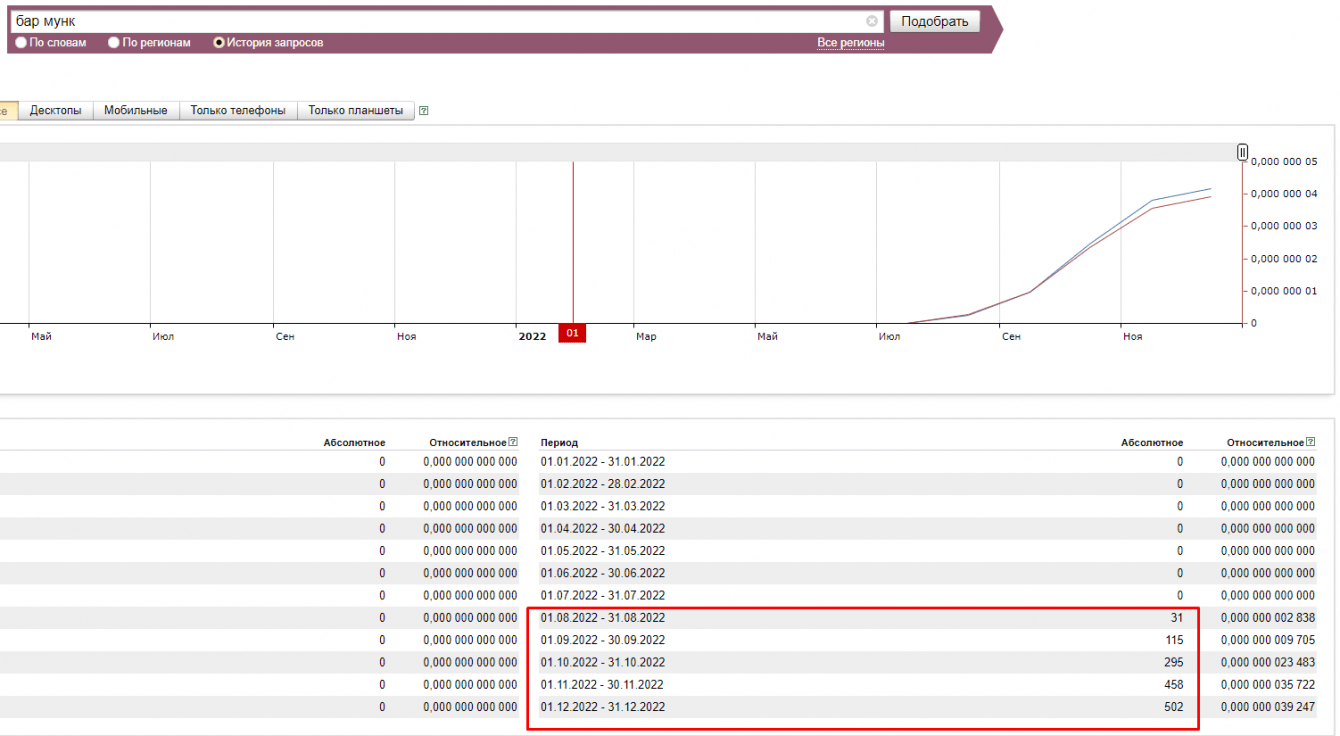Click the absolute value 502 for December 2022
Viewport: 1340px width, 736px height.
point(1174,707)
